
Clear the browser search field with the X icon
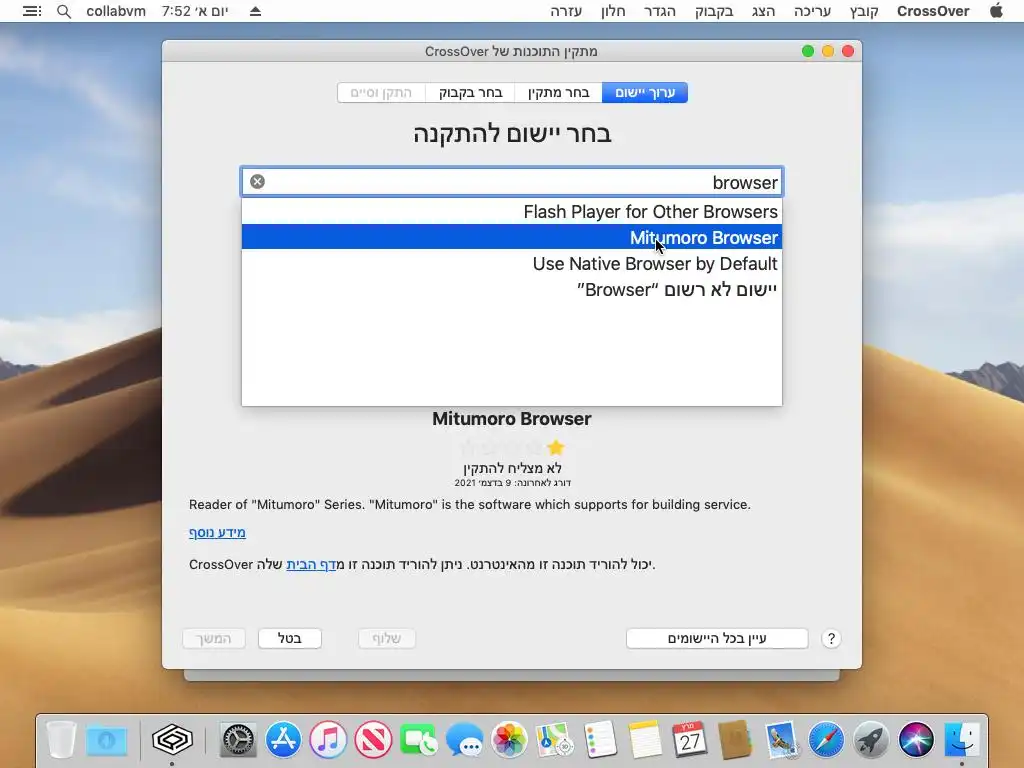[x=257, y=182]
